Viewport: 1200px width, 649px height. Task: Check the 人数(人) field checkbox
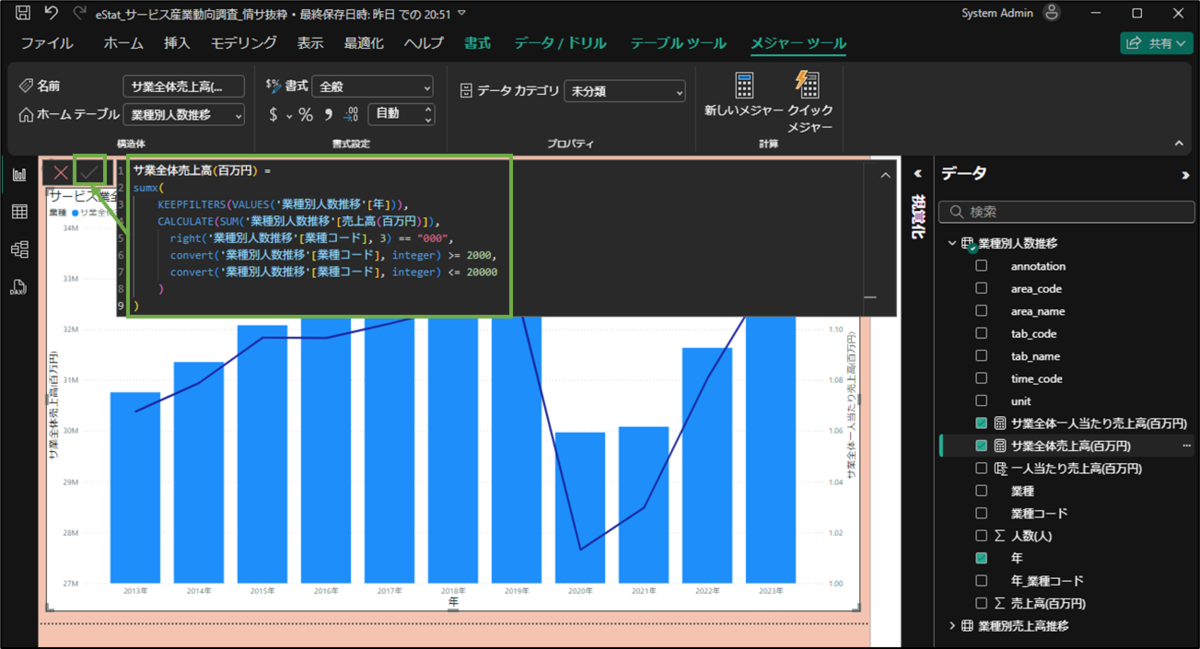click(981, 536)
